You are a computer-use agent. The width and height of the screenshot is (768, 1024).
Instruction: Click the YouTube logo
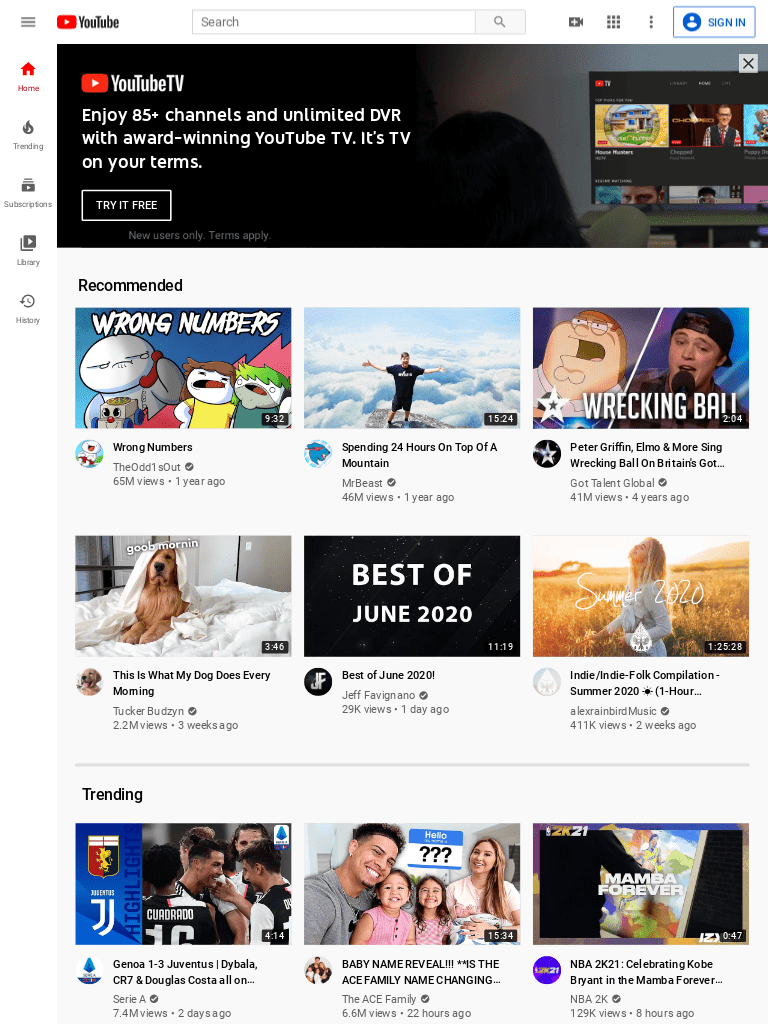tap(88, 22)
